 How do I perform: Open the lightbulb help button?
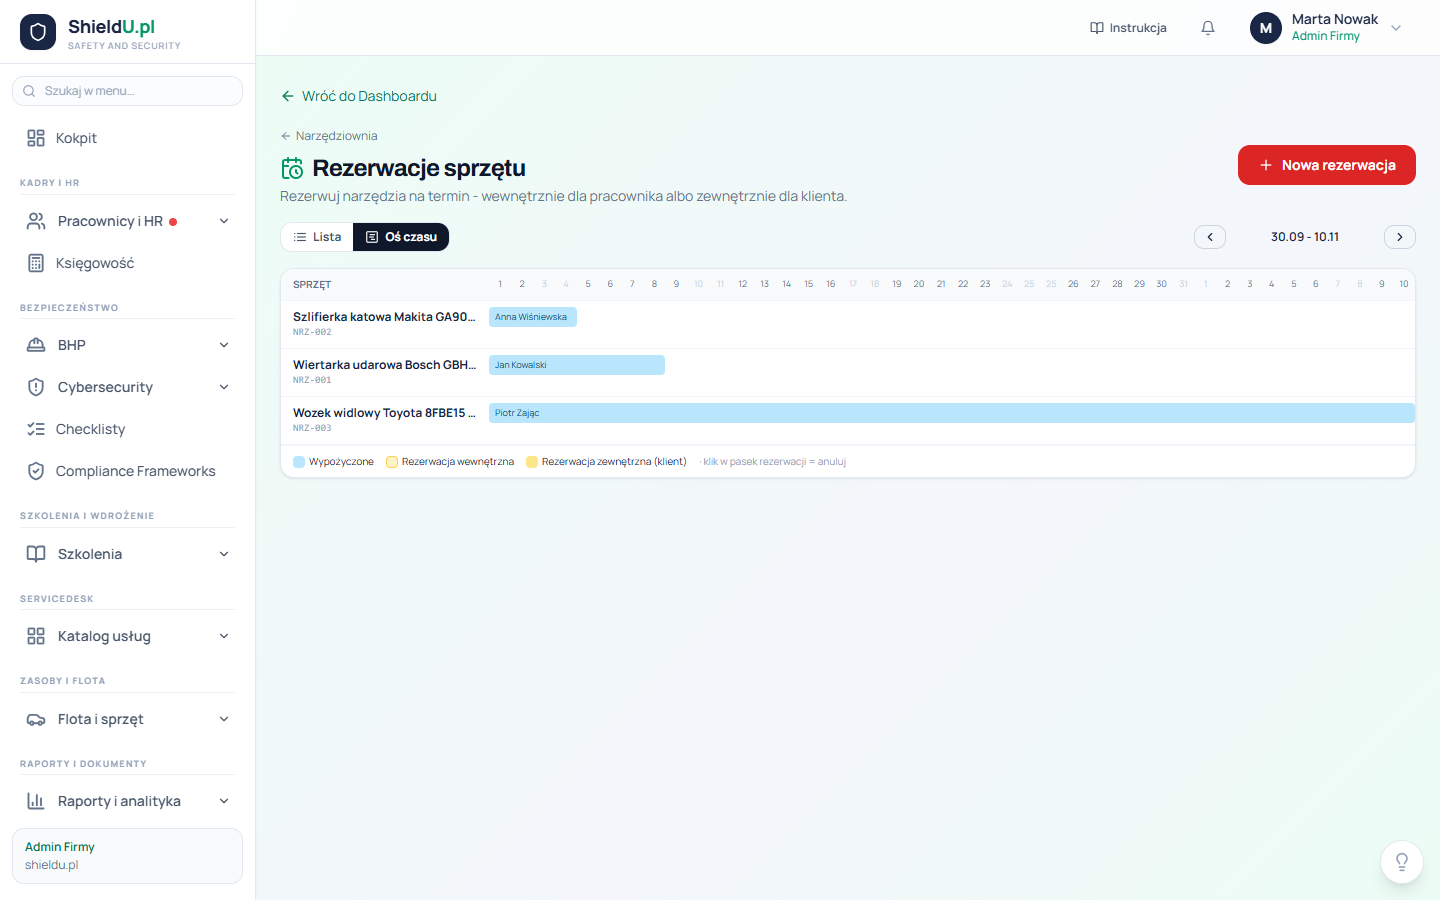pos(1402,862)
